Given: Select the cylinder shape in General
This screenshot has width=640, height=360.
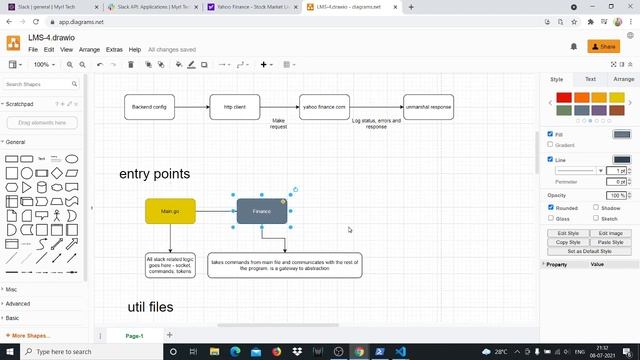Looking at the screenshot, I should click(x=42, y=187).
